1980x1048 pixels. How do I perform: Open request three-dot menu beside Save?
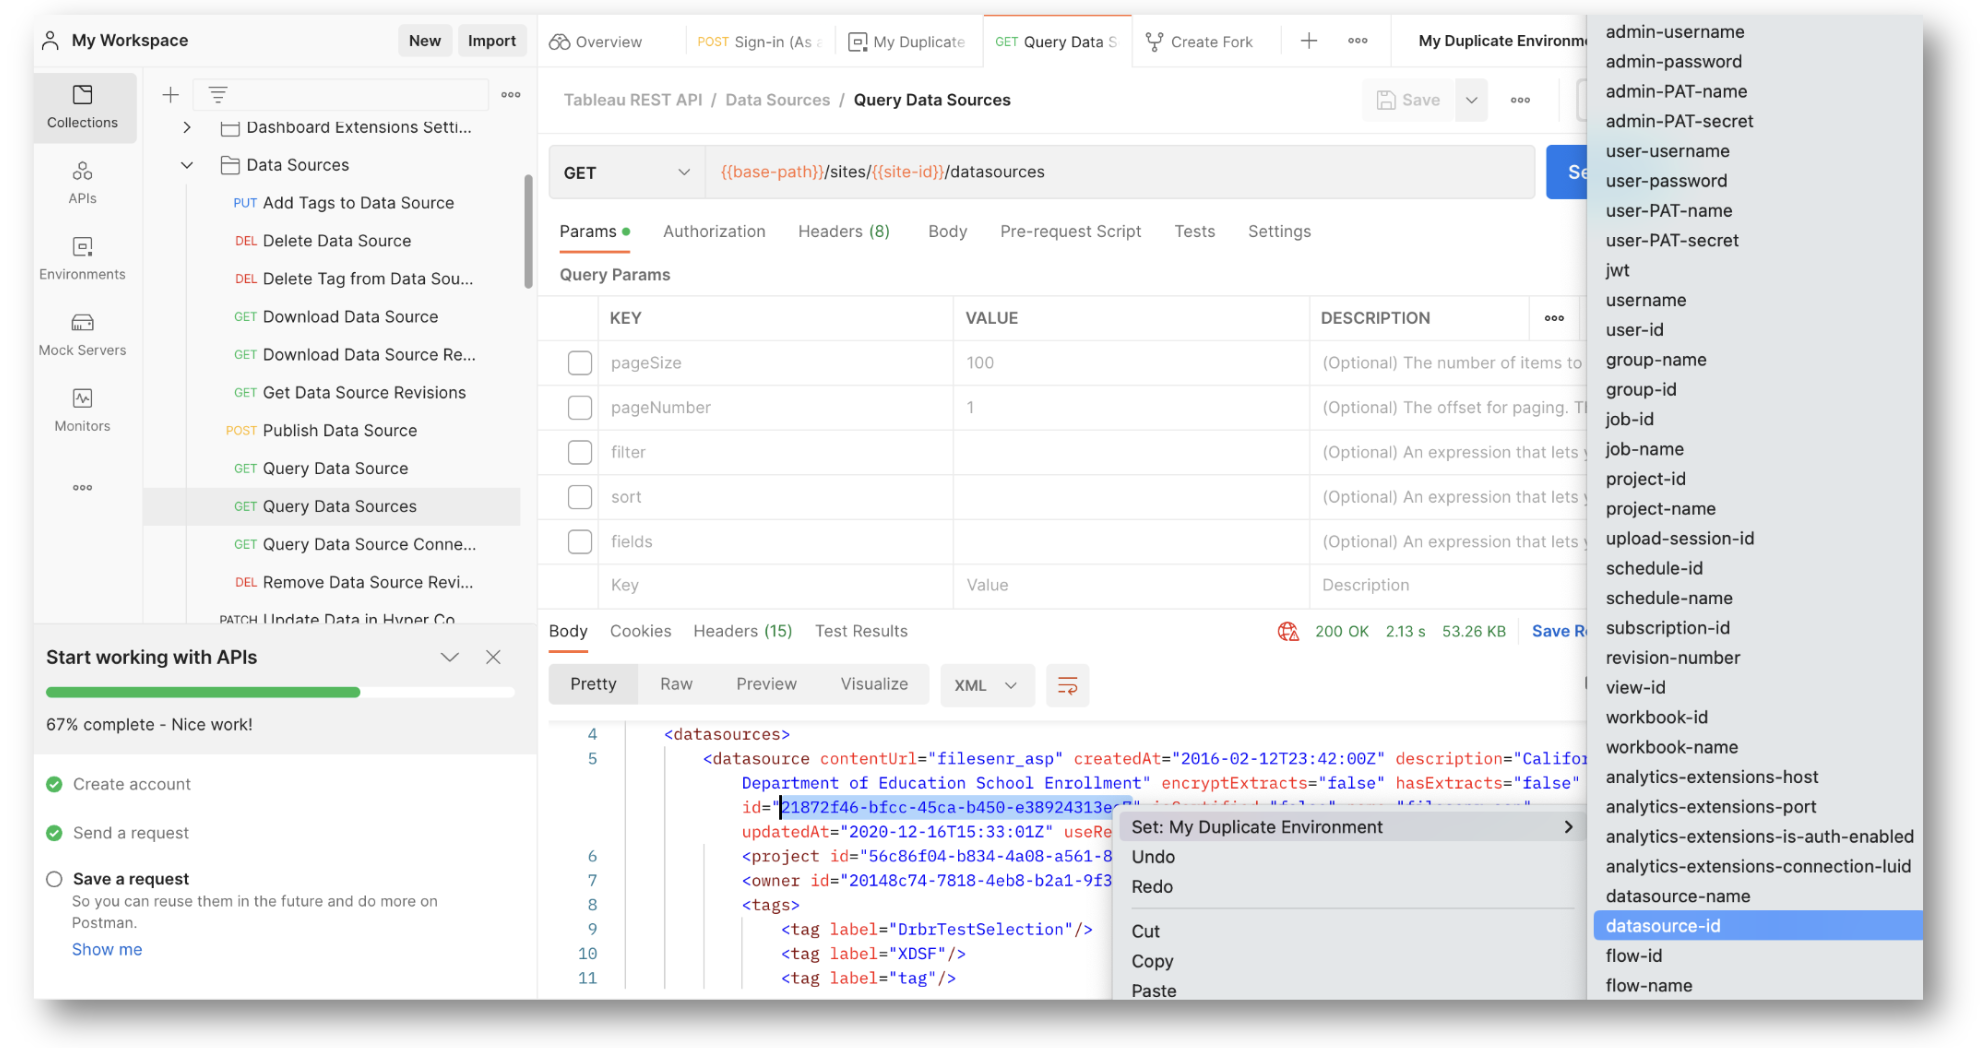pos(1521,100)
